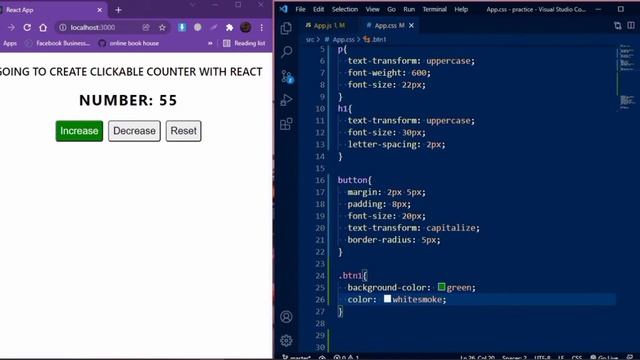Click the split editor icon in VS Code
This screenshot has height=360, width=640.
(x=631, y=26)
